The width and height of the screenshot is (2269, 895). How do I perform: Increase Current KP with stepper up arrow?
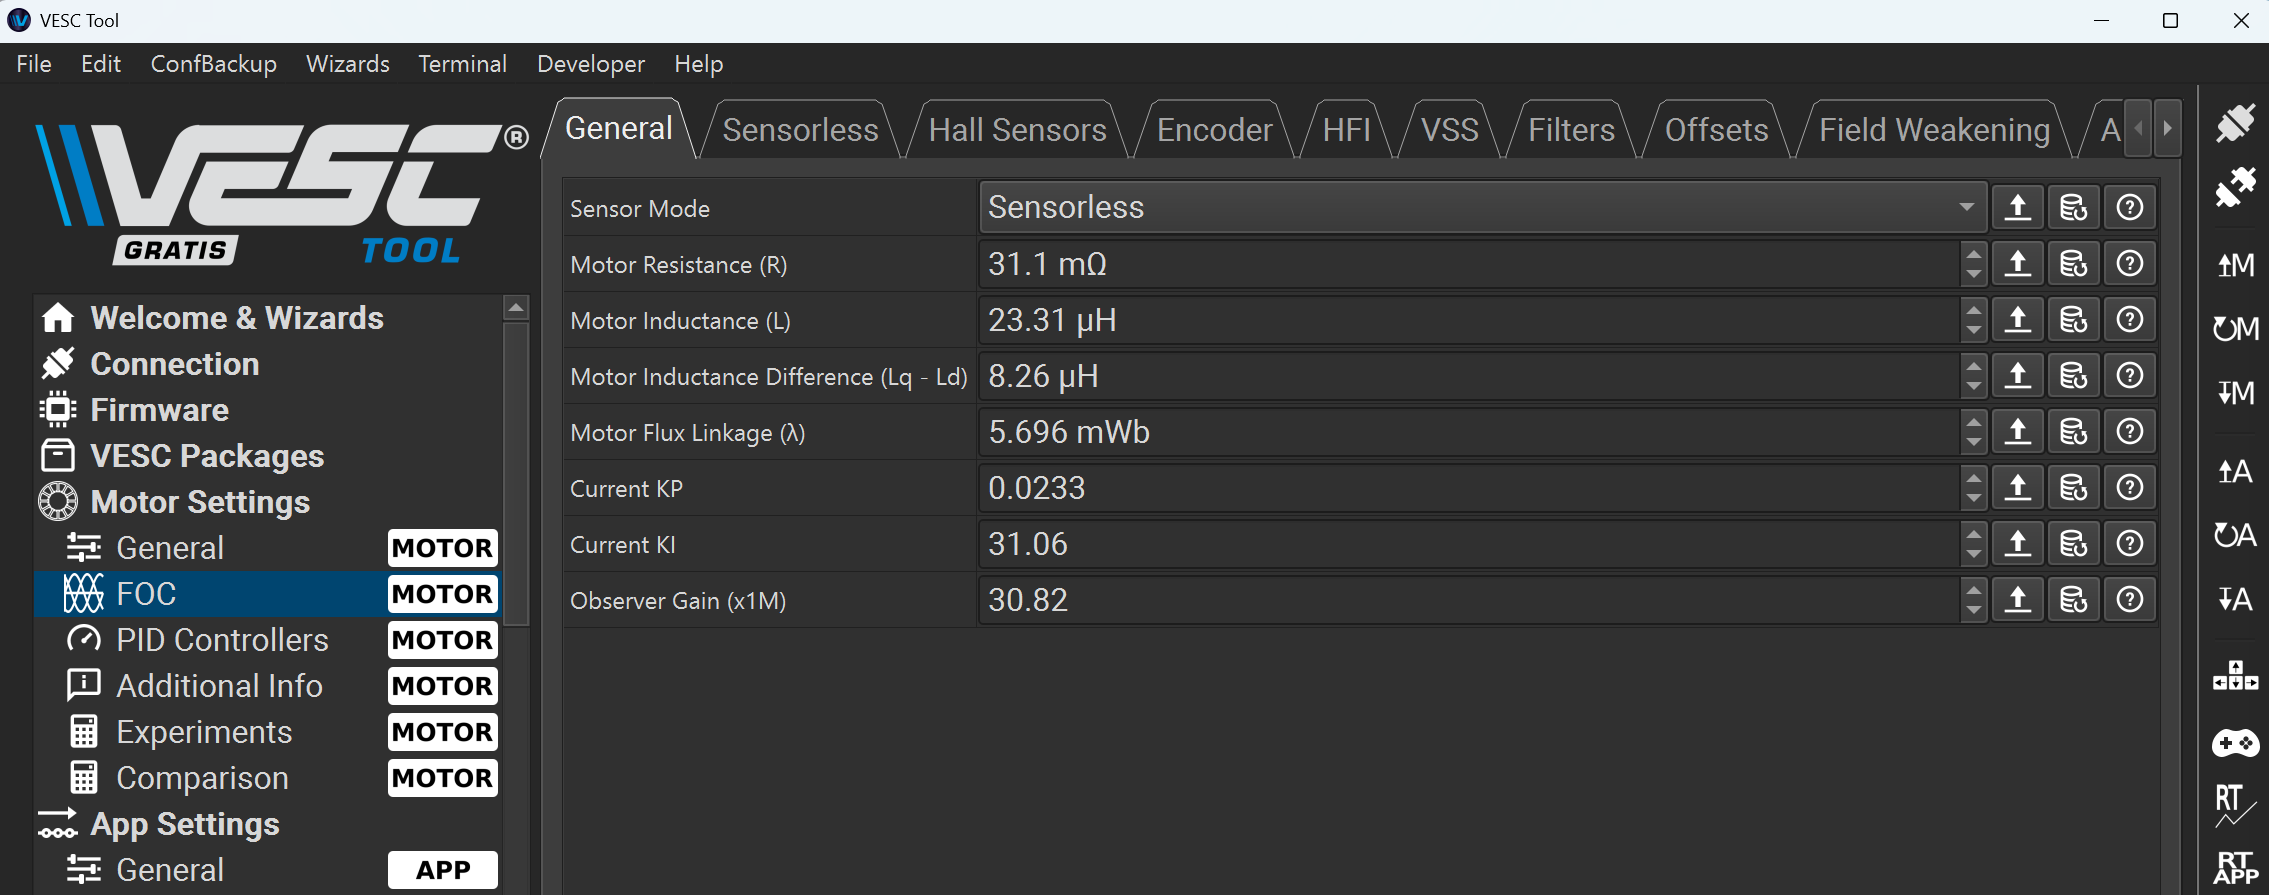[x=1972, y=479]
